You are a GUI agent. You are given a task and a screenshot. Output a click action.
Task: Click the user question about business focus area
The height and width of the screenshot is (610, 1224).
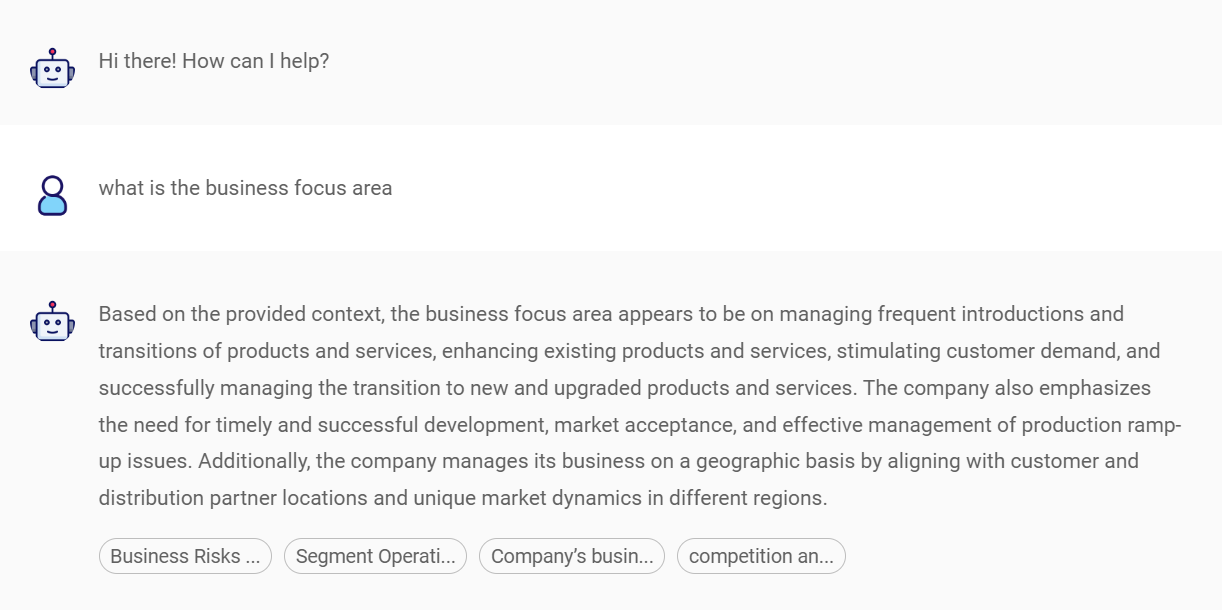[x=245, y=188]
